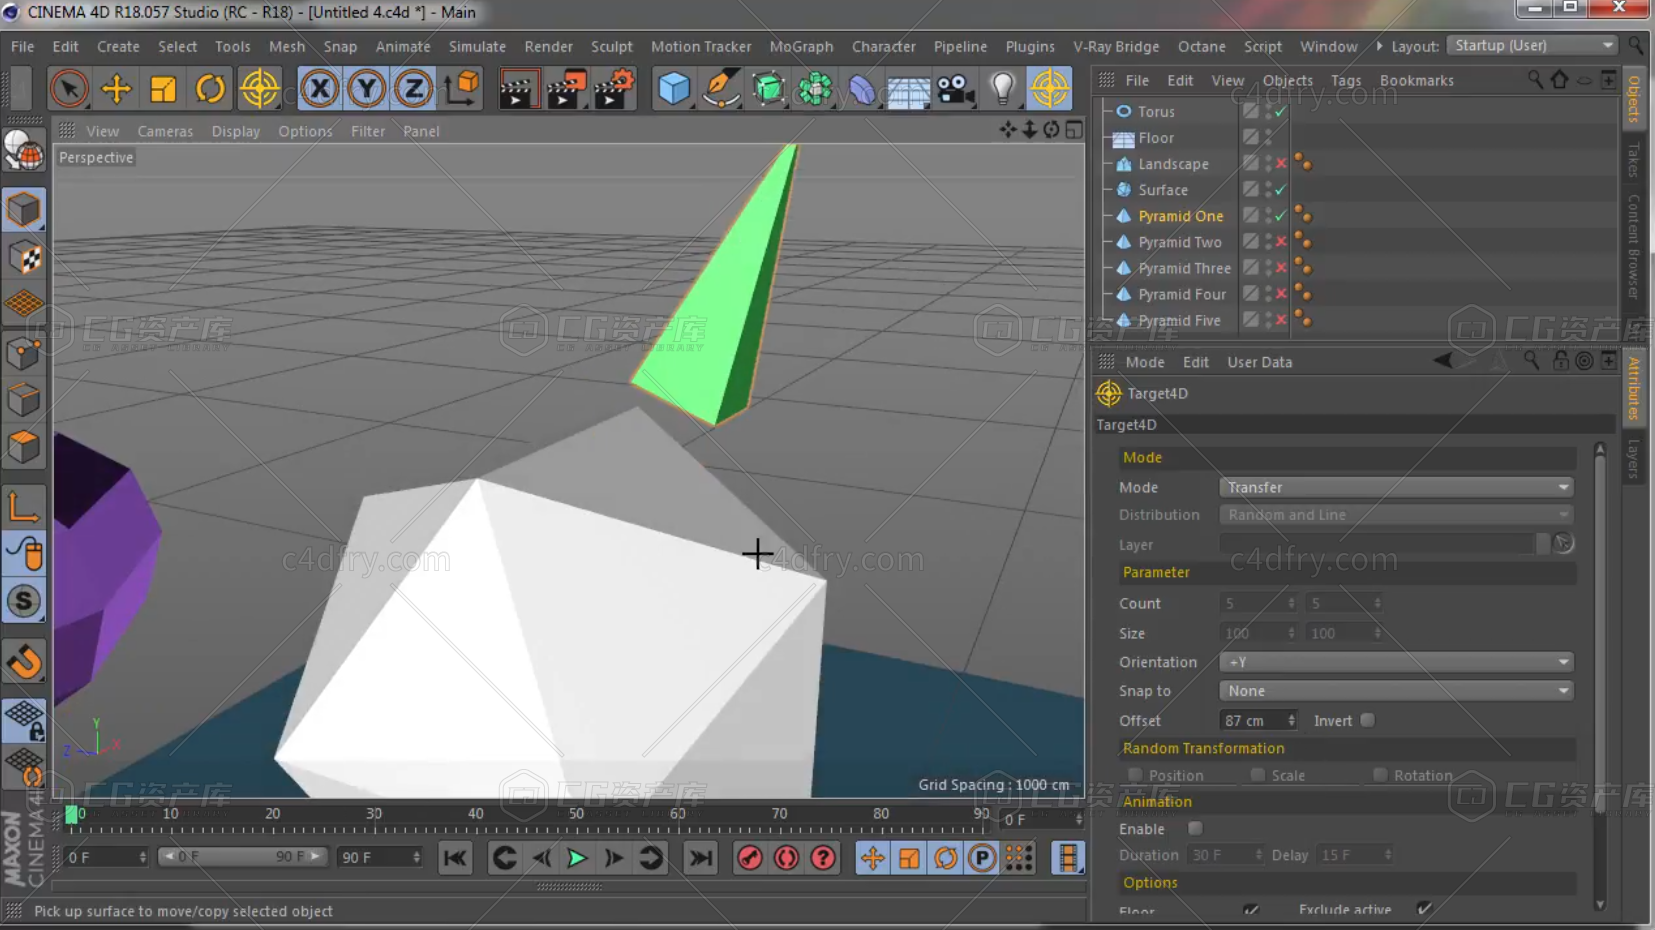Click the Offset field 87 cm

1252,720
